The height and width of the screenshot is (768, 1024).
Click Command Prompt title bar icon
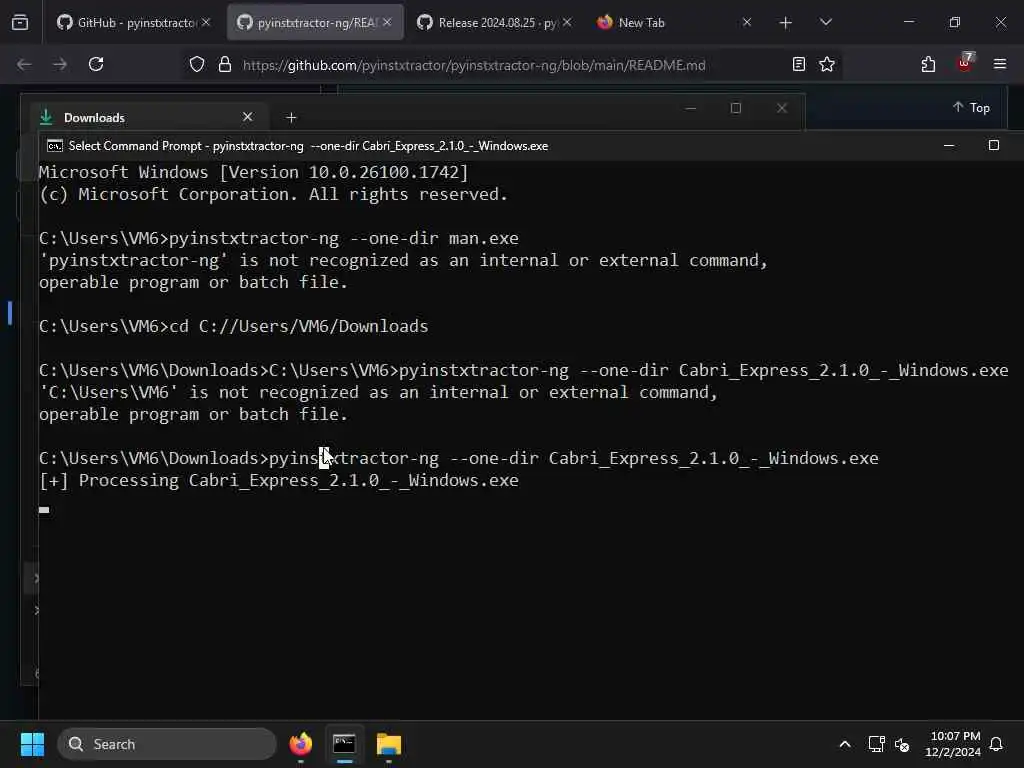[55, 146]
